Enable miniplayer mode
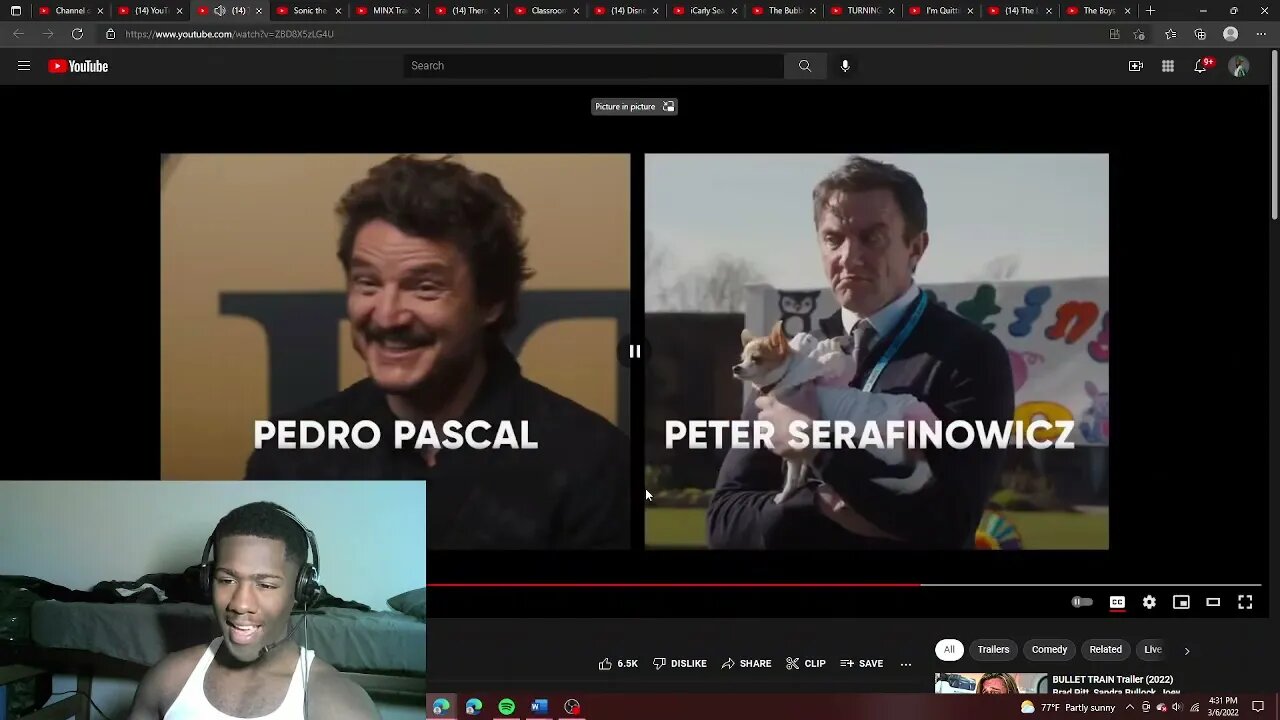 [x=1181, y=602]
